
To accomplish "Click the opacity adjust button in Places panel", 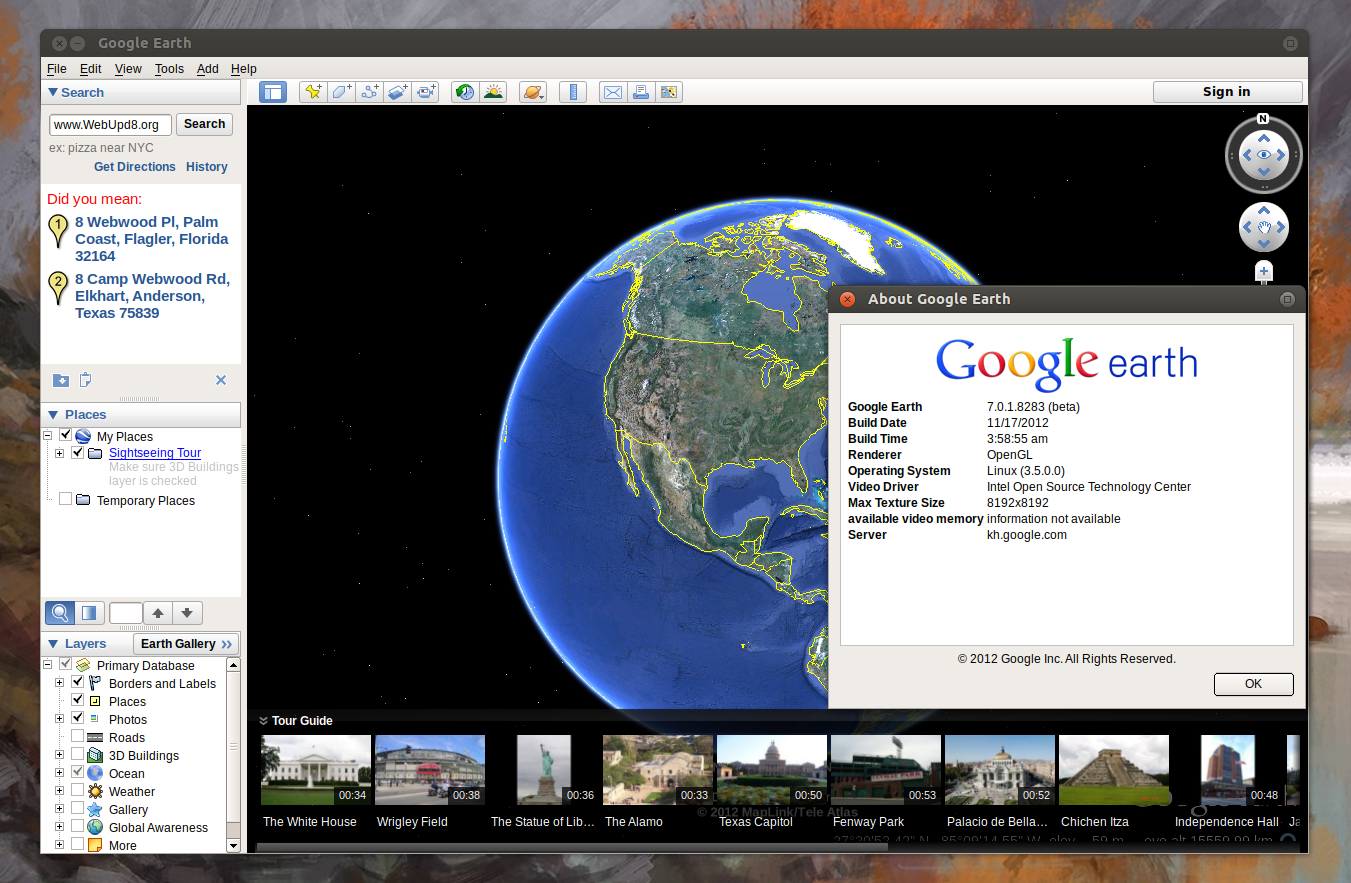I will pyautogui.click(x=88, y=613).
